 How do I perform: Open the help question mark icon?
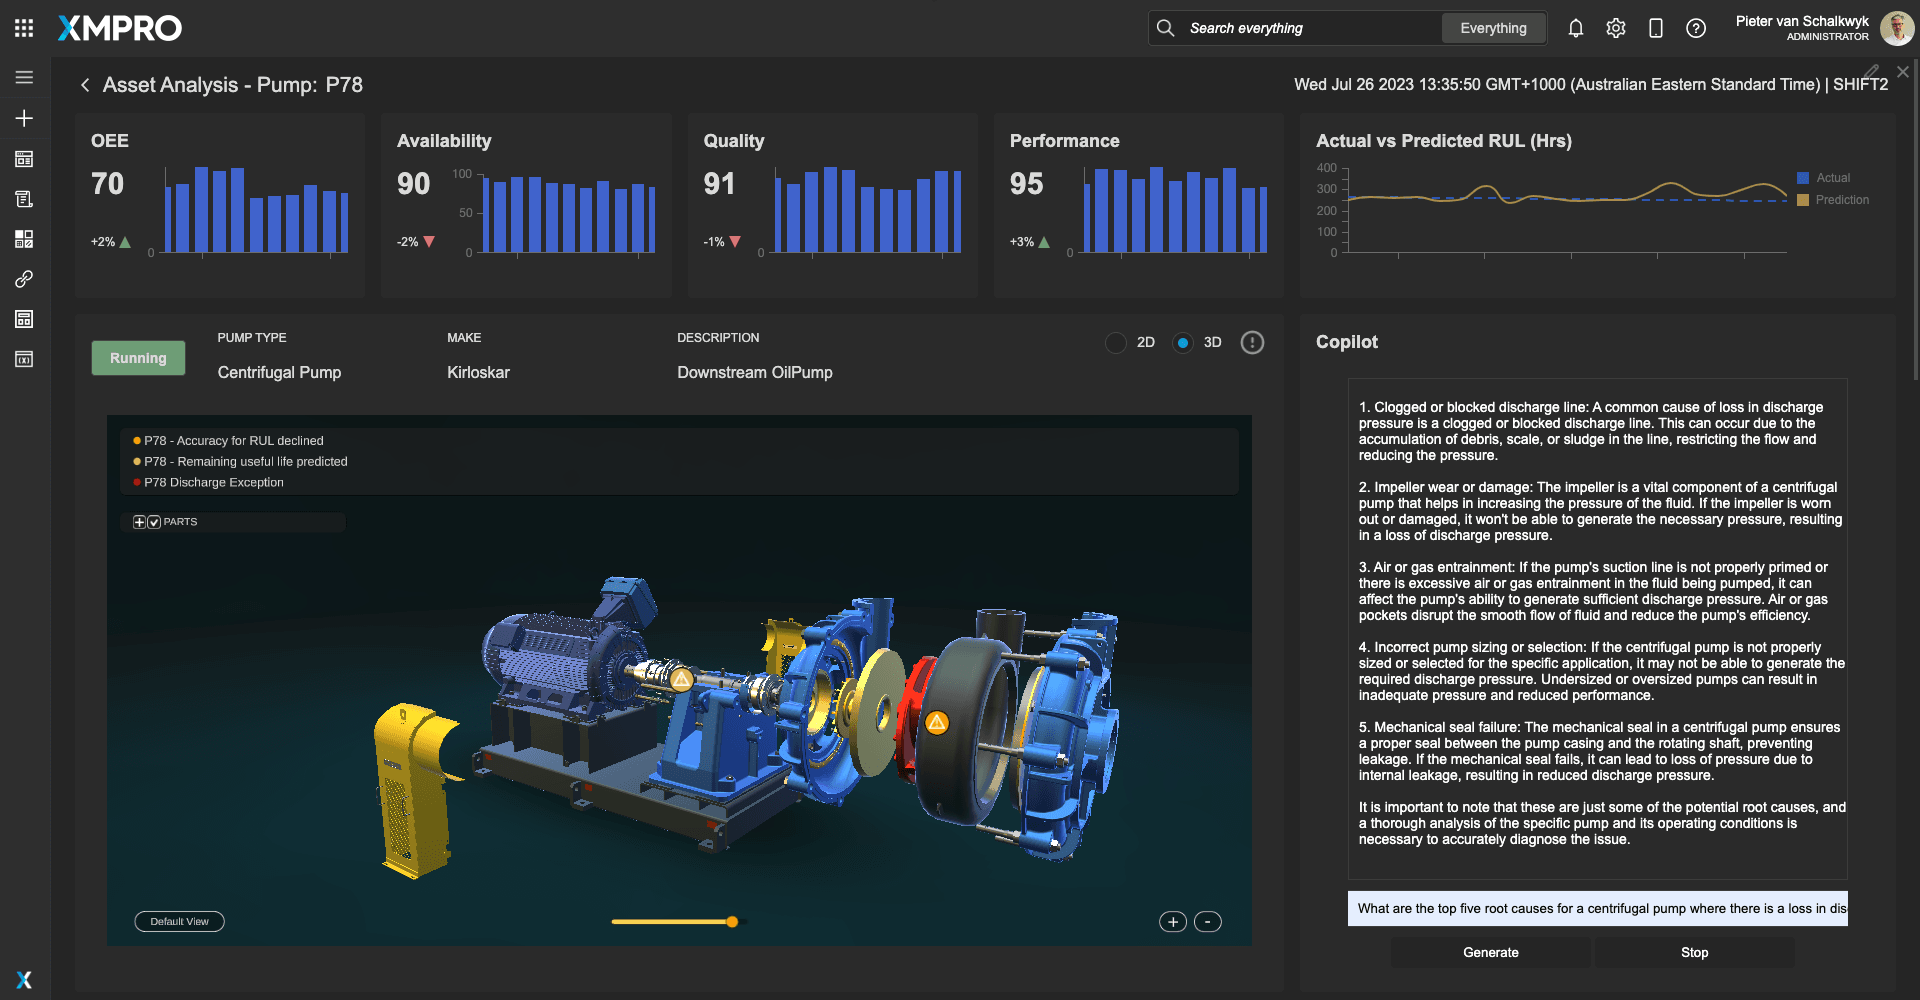pos(1695,28)
